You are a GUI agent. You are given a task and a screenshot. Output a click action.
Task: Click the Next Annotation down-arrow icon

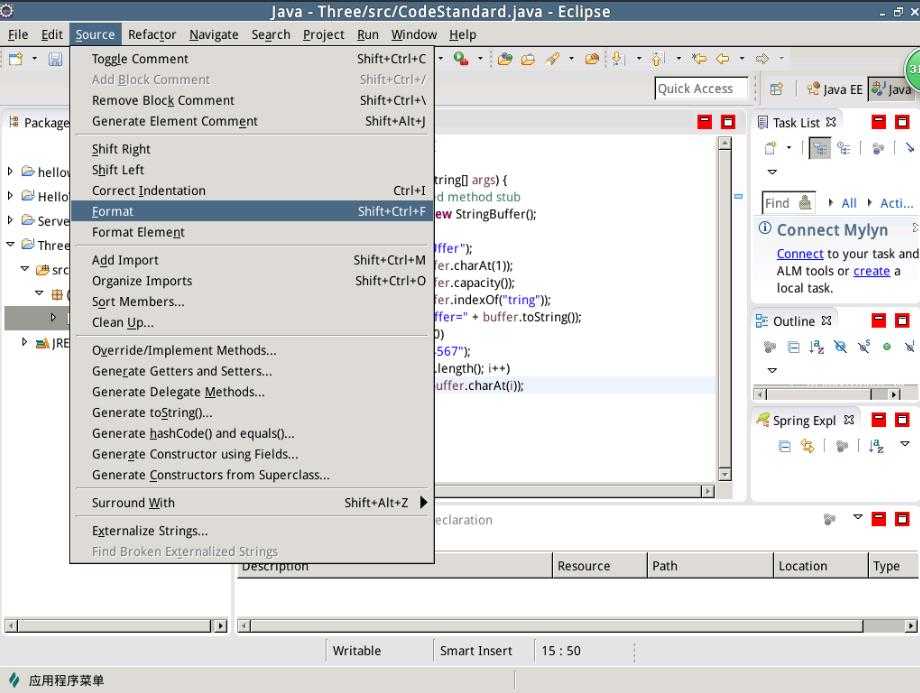coord(617,59)
